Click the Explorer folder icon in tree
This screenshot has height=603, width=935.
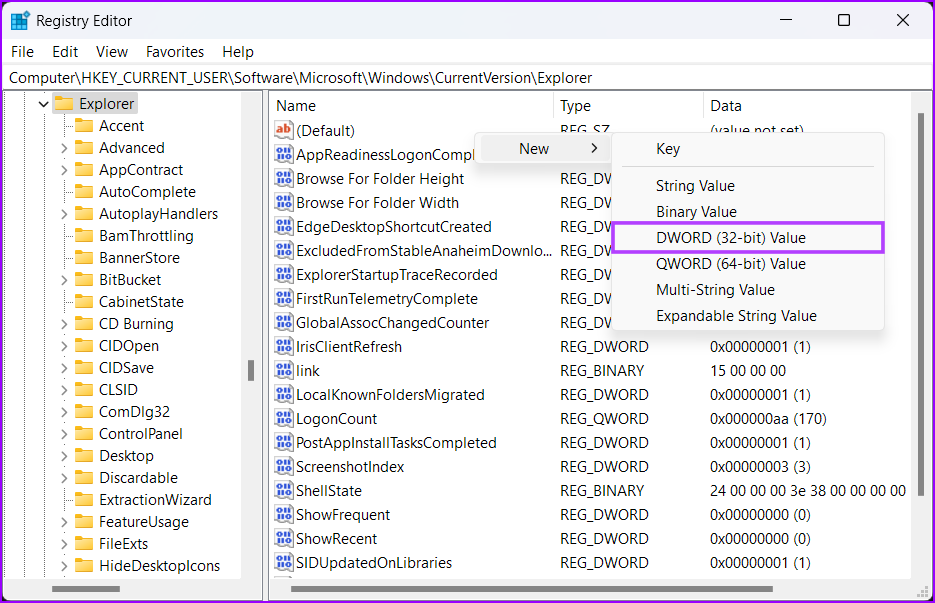64,104
